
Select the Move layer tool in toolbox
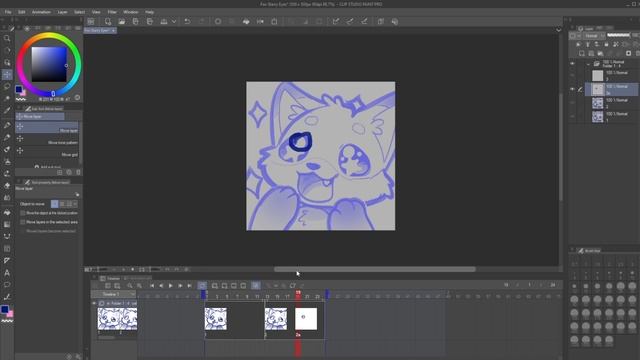pyautogui.click(x=7, y=74)
